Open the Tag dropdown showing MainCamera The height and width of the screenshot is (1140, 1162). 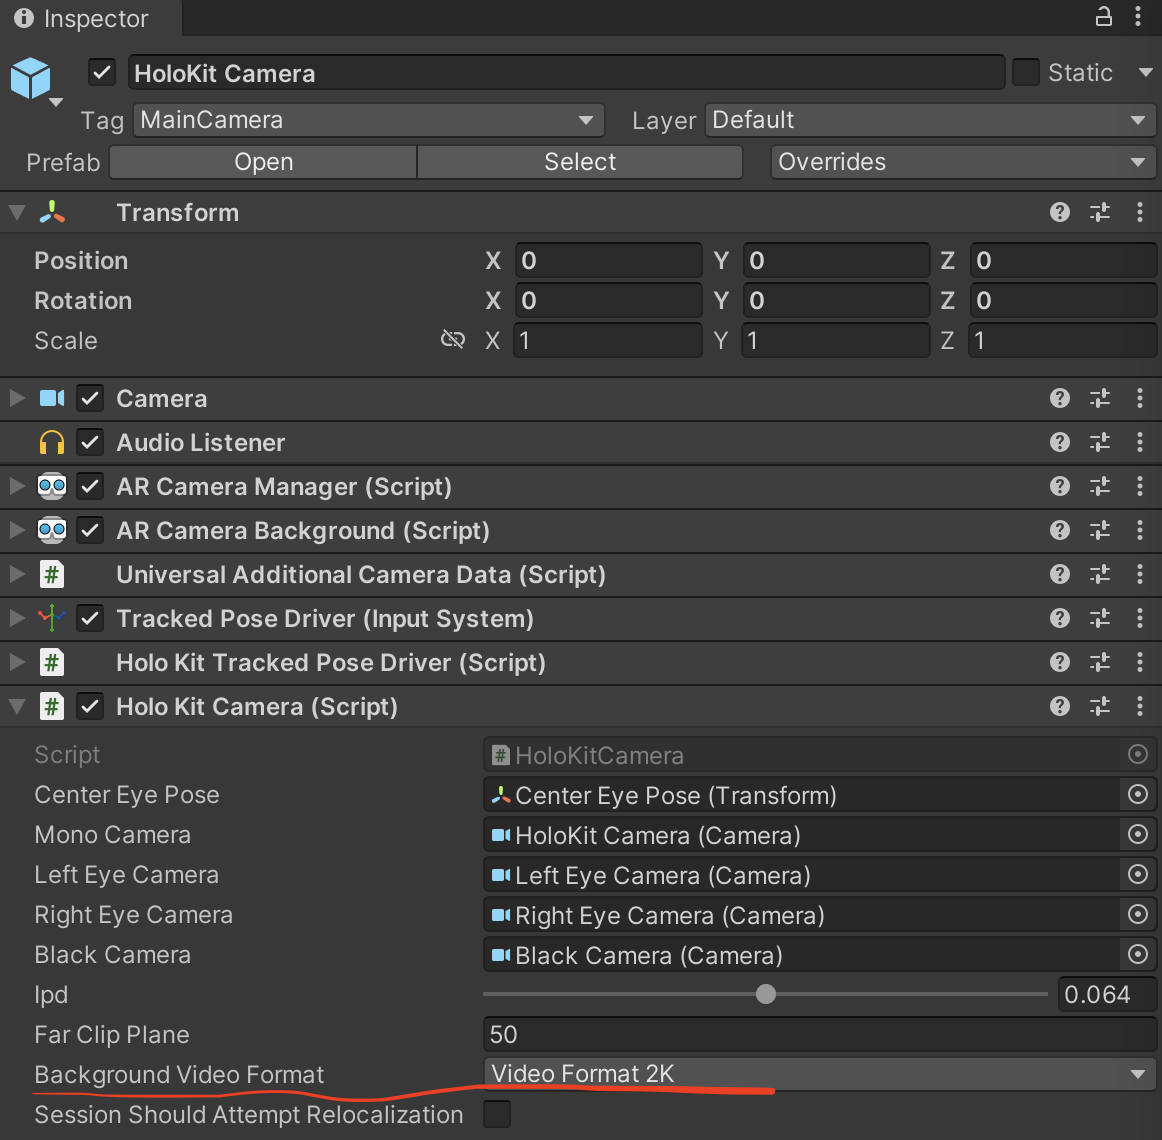point(368,120)
